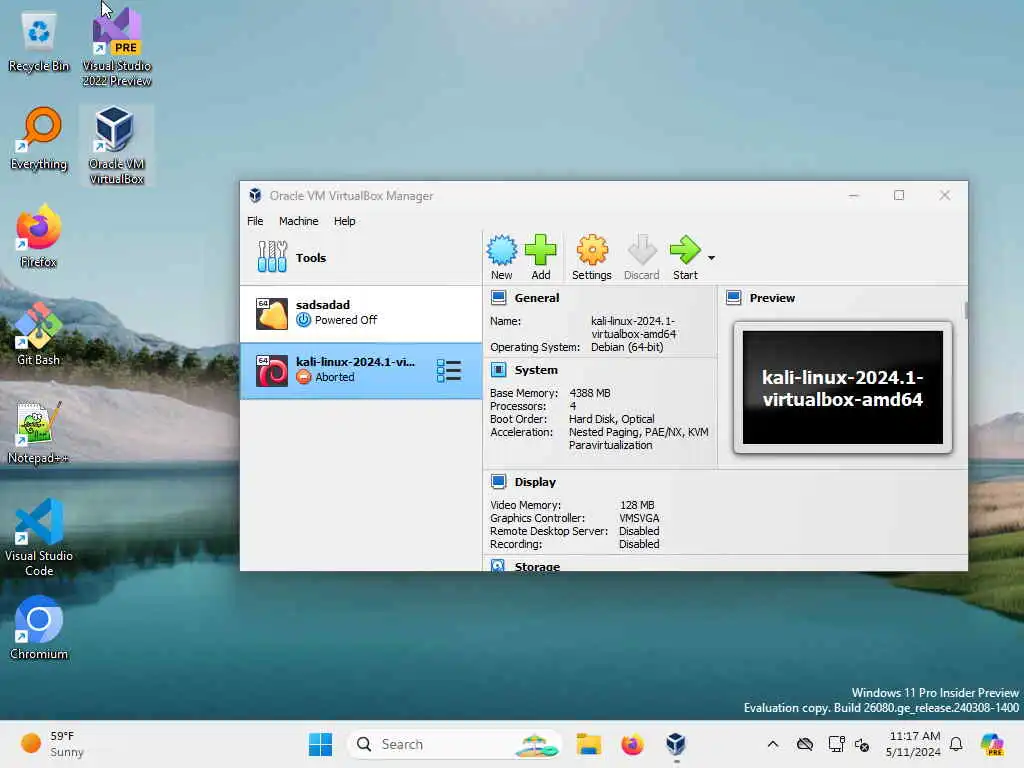Open File Explorer from the taskbar
The image size is (1024, 768).
point(588,744)
